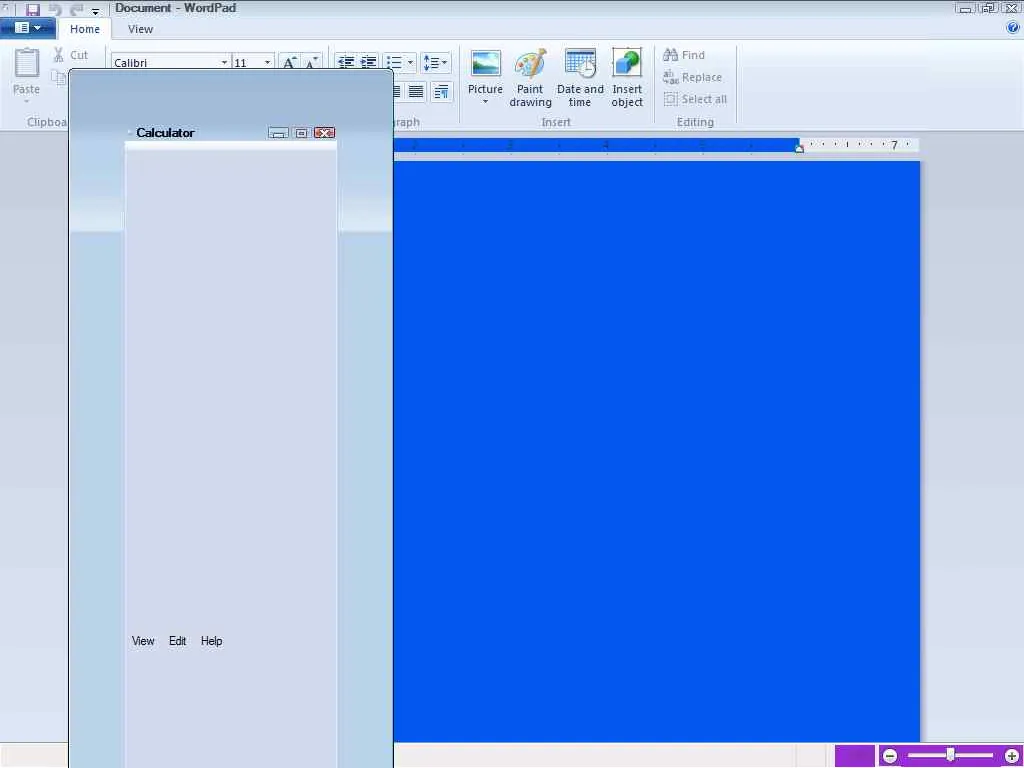Insert a Paint drawing
Image resolution: width=1024 pixels, height=768 pixels.
530,78
